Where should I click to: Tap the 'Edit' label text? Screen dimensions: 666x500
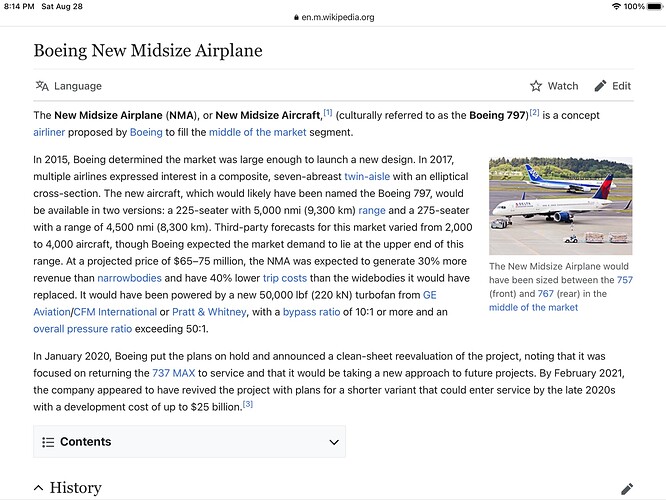tap(621, 86)
